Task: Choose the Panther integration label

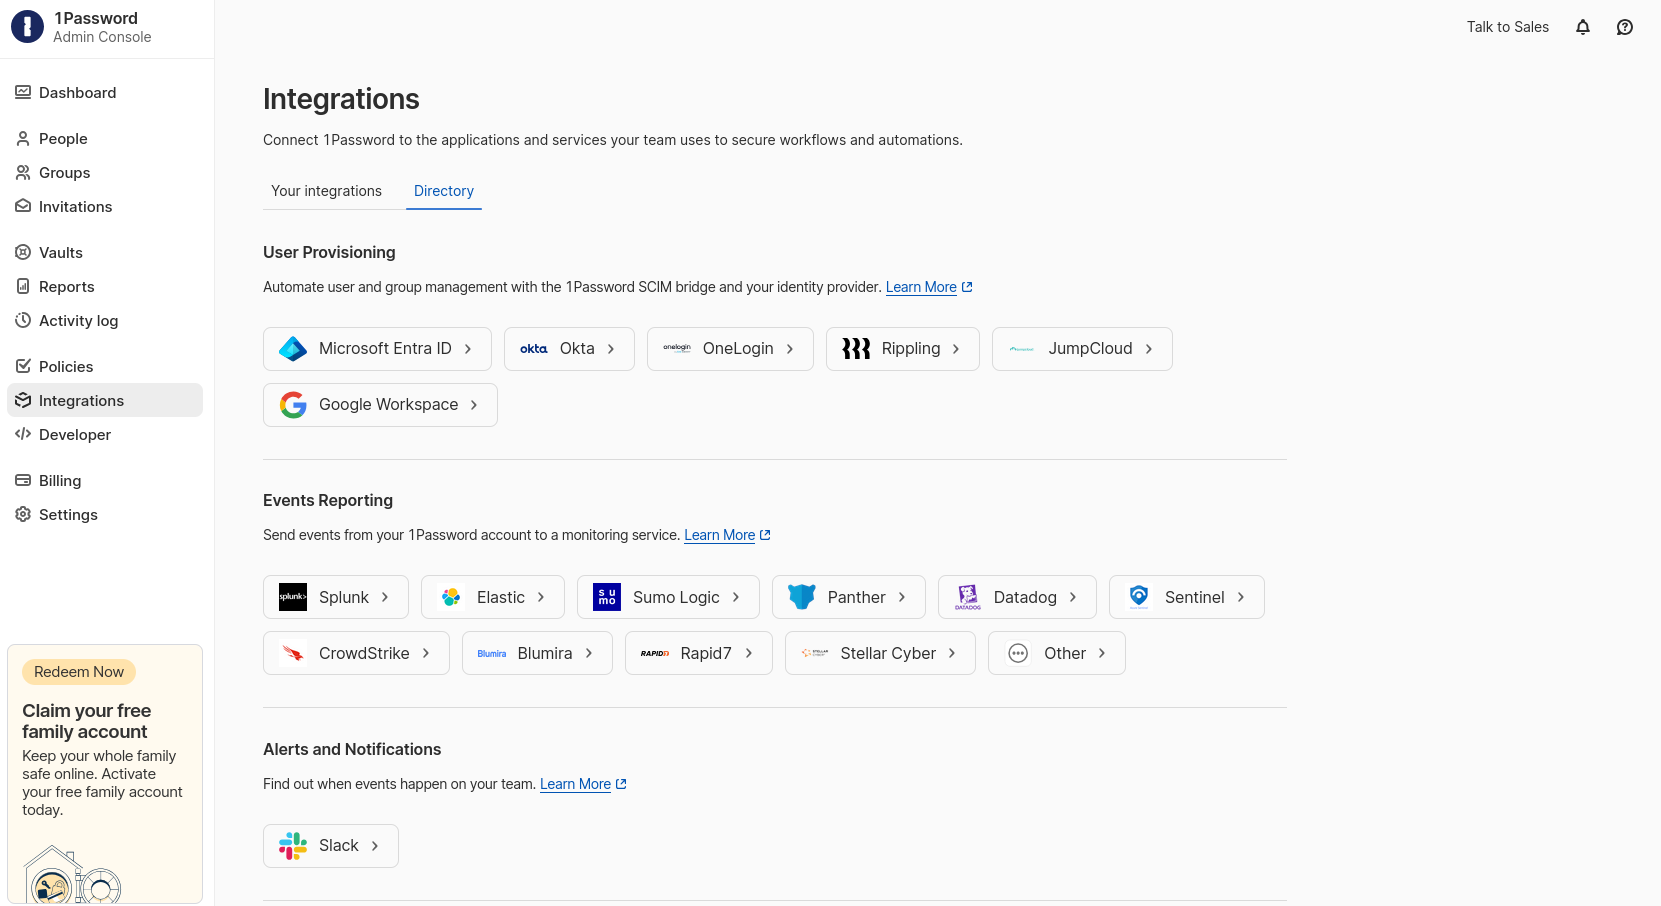Action: coord(857,597)
